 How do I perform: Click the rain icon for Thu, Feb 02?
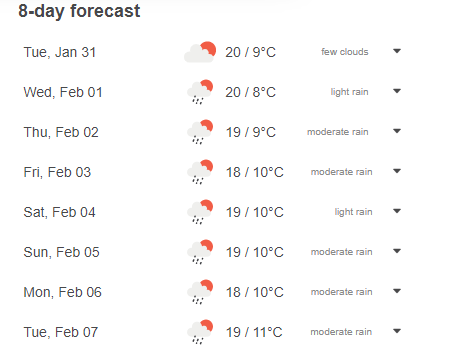[x=200, y=132]
